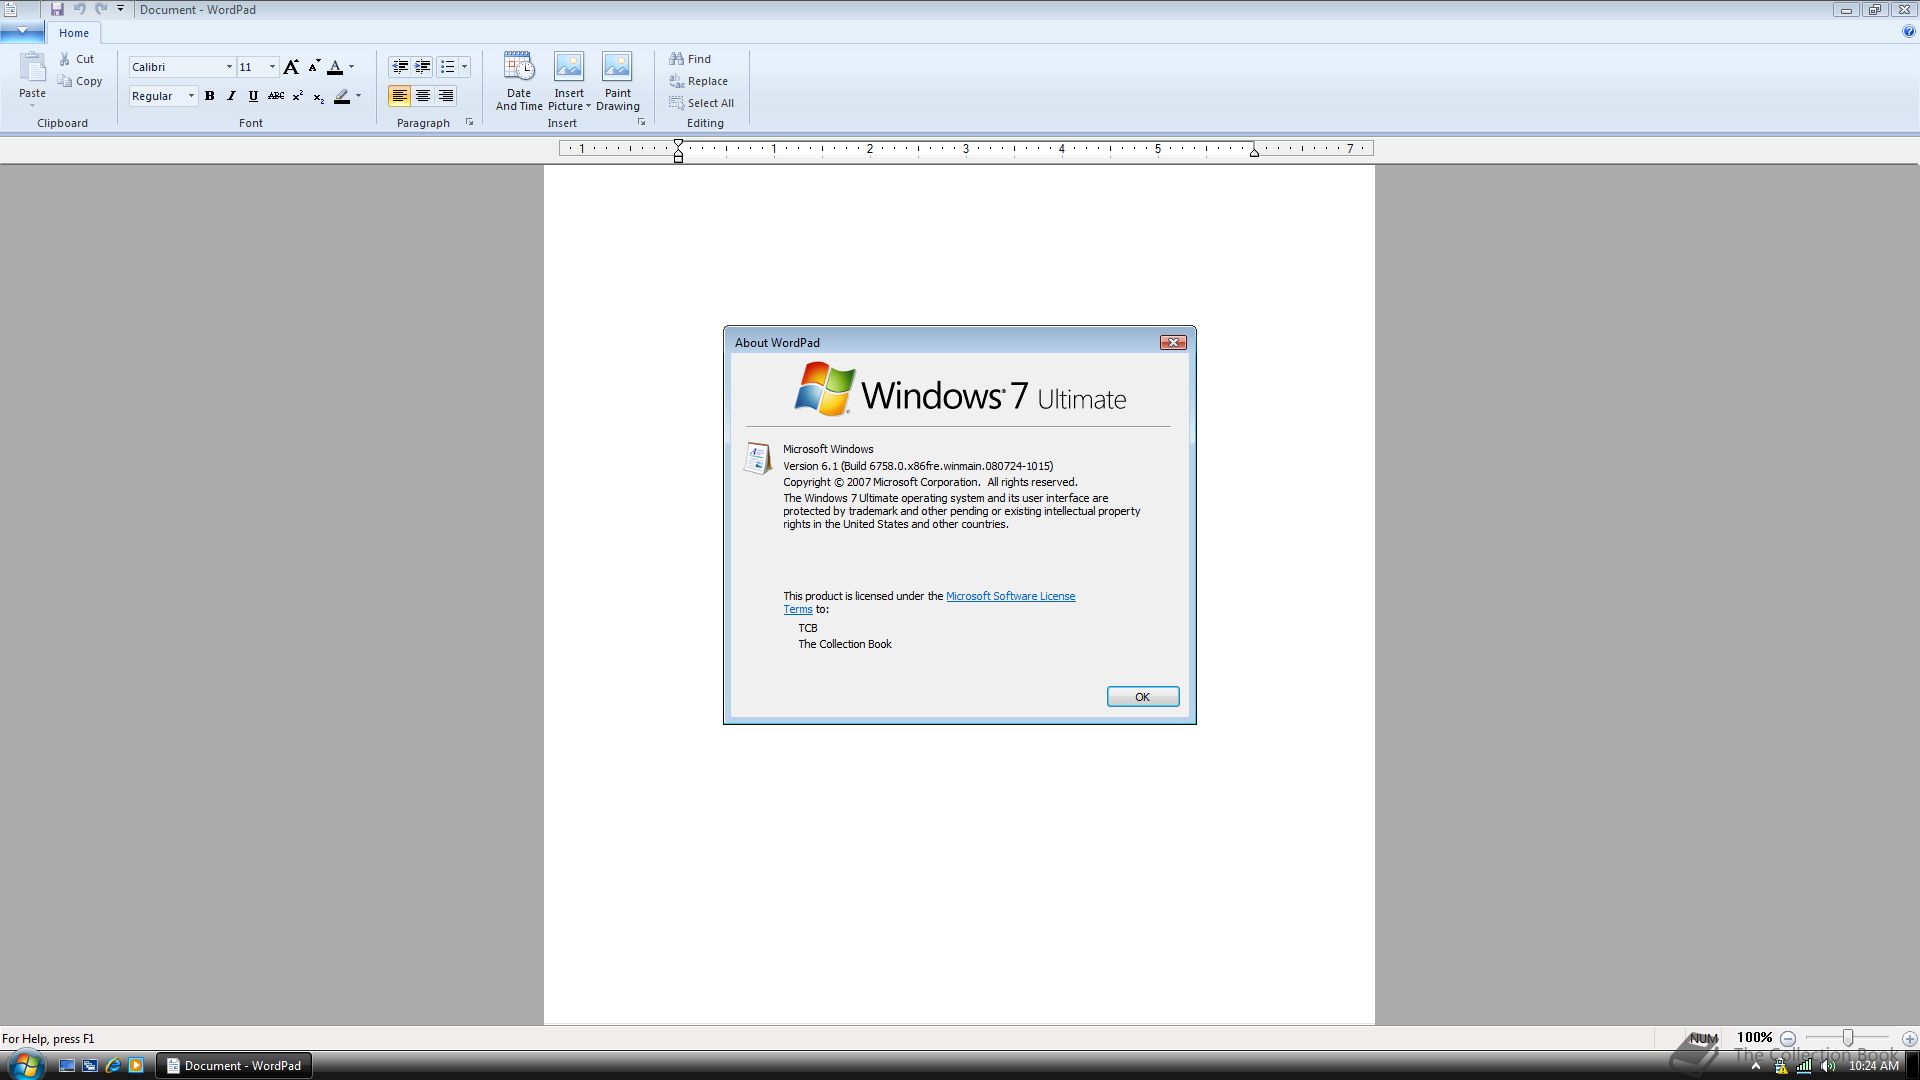Screen dimensions: 1920x1080
Task: Apply font color with underlined A icon
Action: [335, 67]
